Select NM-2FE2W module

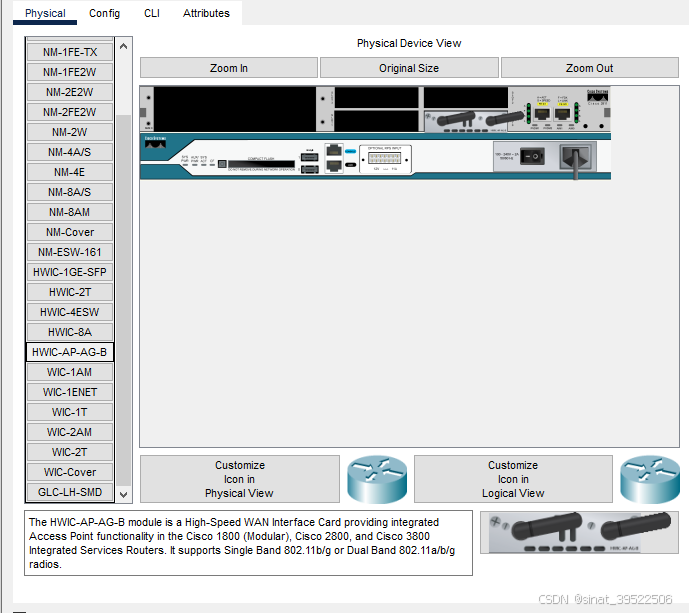pos(70,112)
